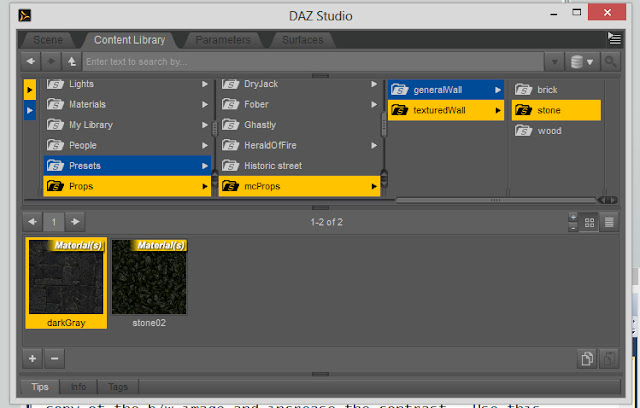The width and height of the screenshot is (640, 408).
Task: Expand the DryJack folder arrow
Action: 374,84
